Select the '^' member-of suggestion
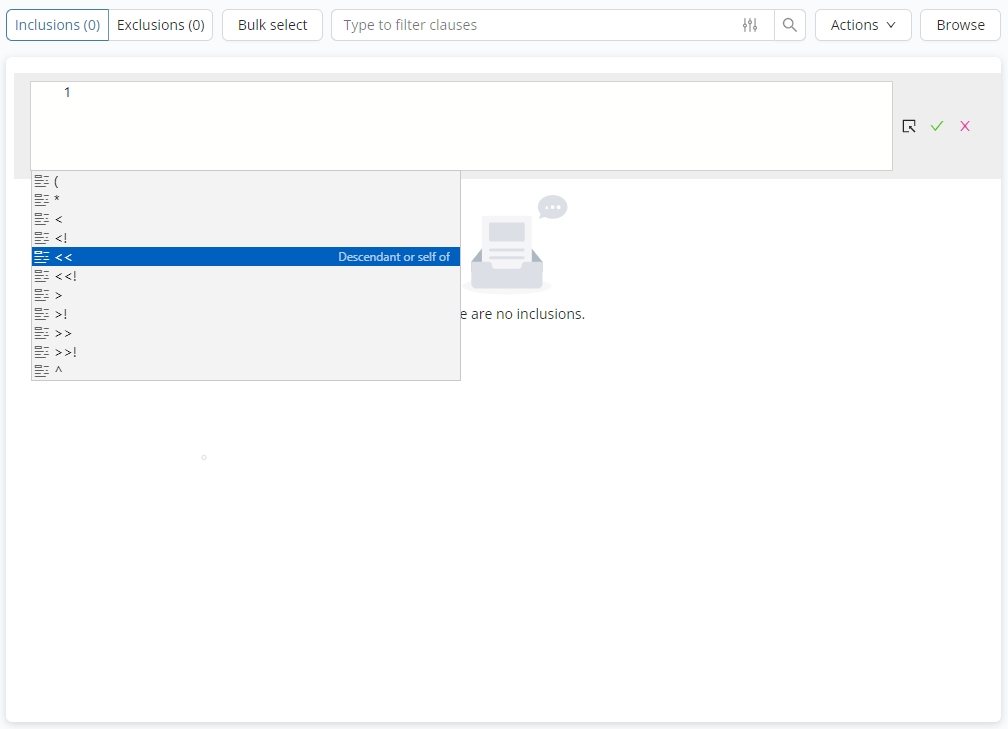 coord(246,371)
